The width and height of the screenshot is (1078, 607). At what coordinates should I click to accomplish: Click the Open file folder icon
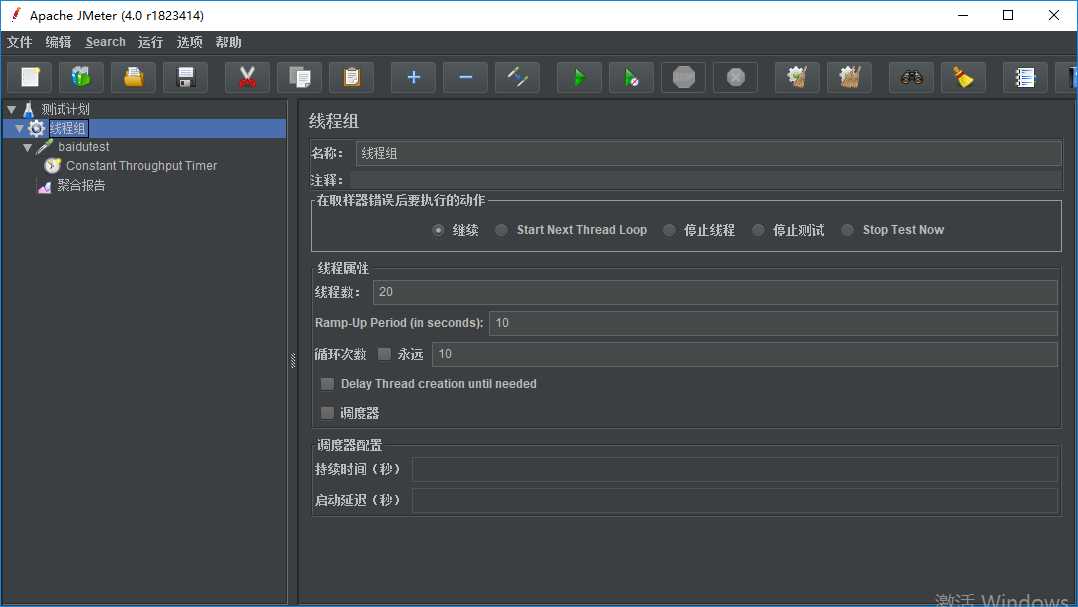click(133, 77)
